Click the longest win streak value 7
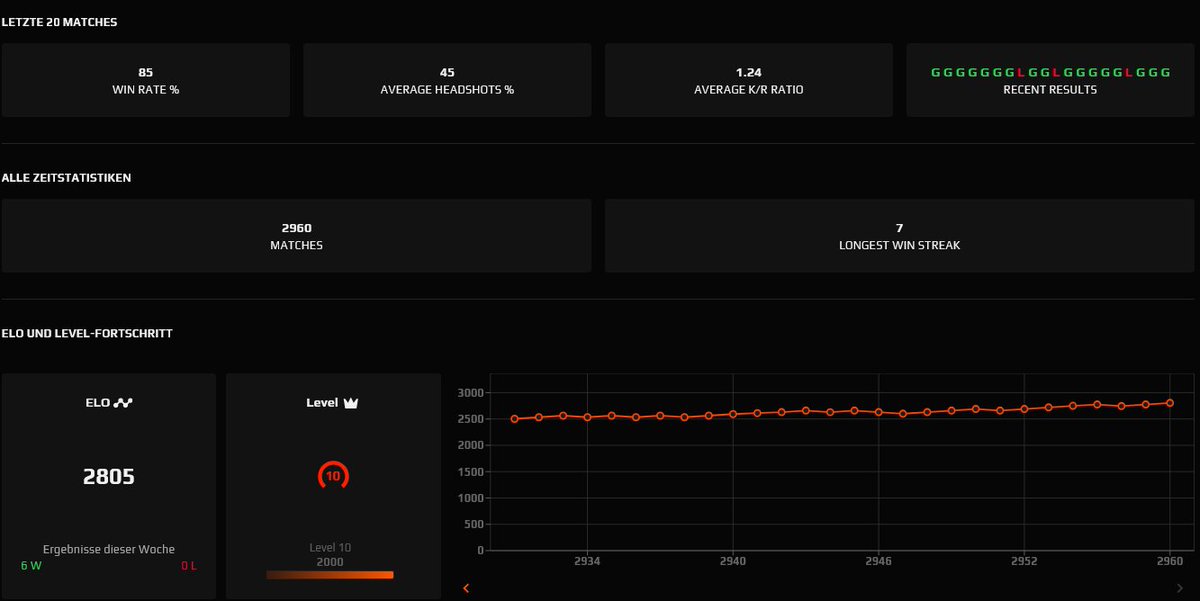This screenshot has width=1200, height=601. [x=899, y=228]
